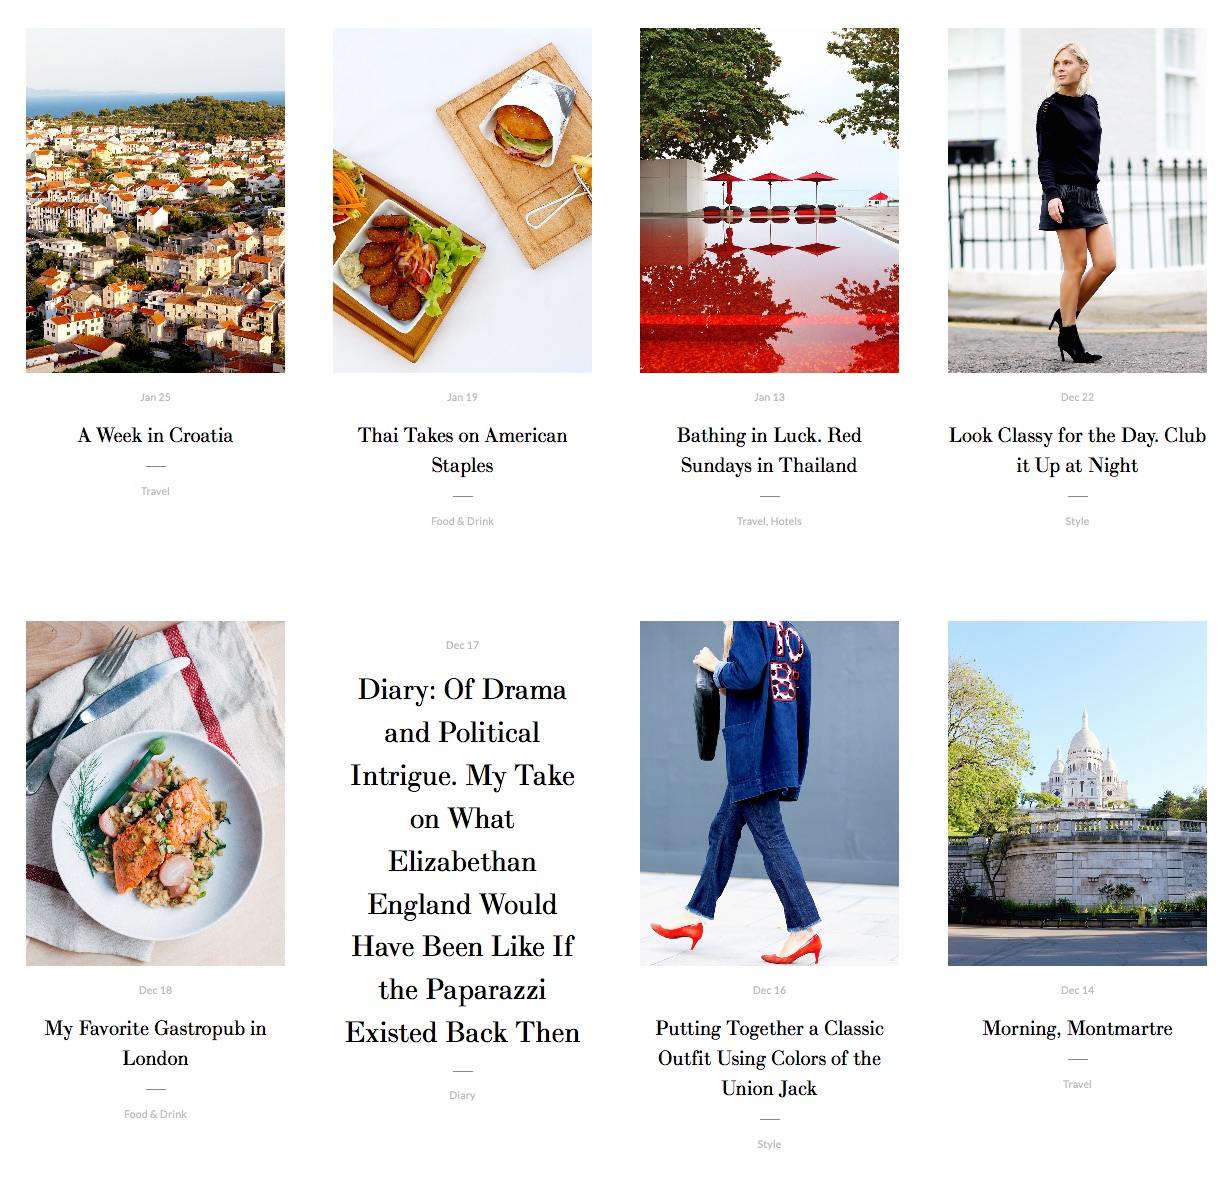This screenshot has height=1185, width=1223.
Task: Open the Croatia hillside town photo
Action: coord(155,200)
